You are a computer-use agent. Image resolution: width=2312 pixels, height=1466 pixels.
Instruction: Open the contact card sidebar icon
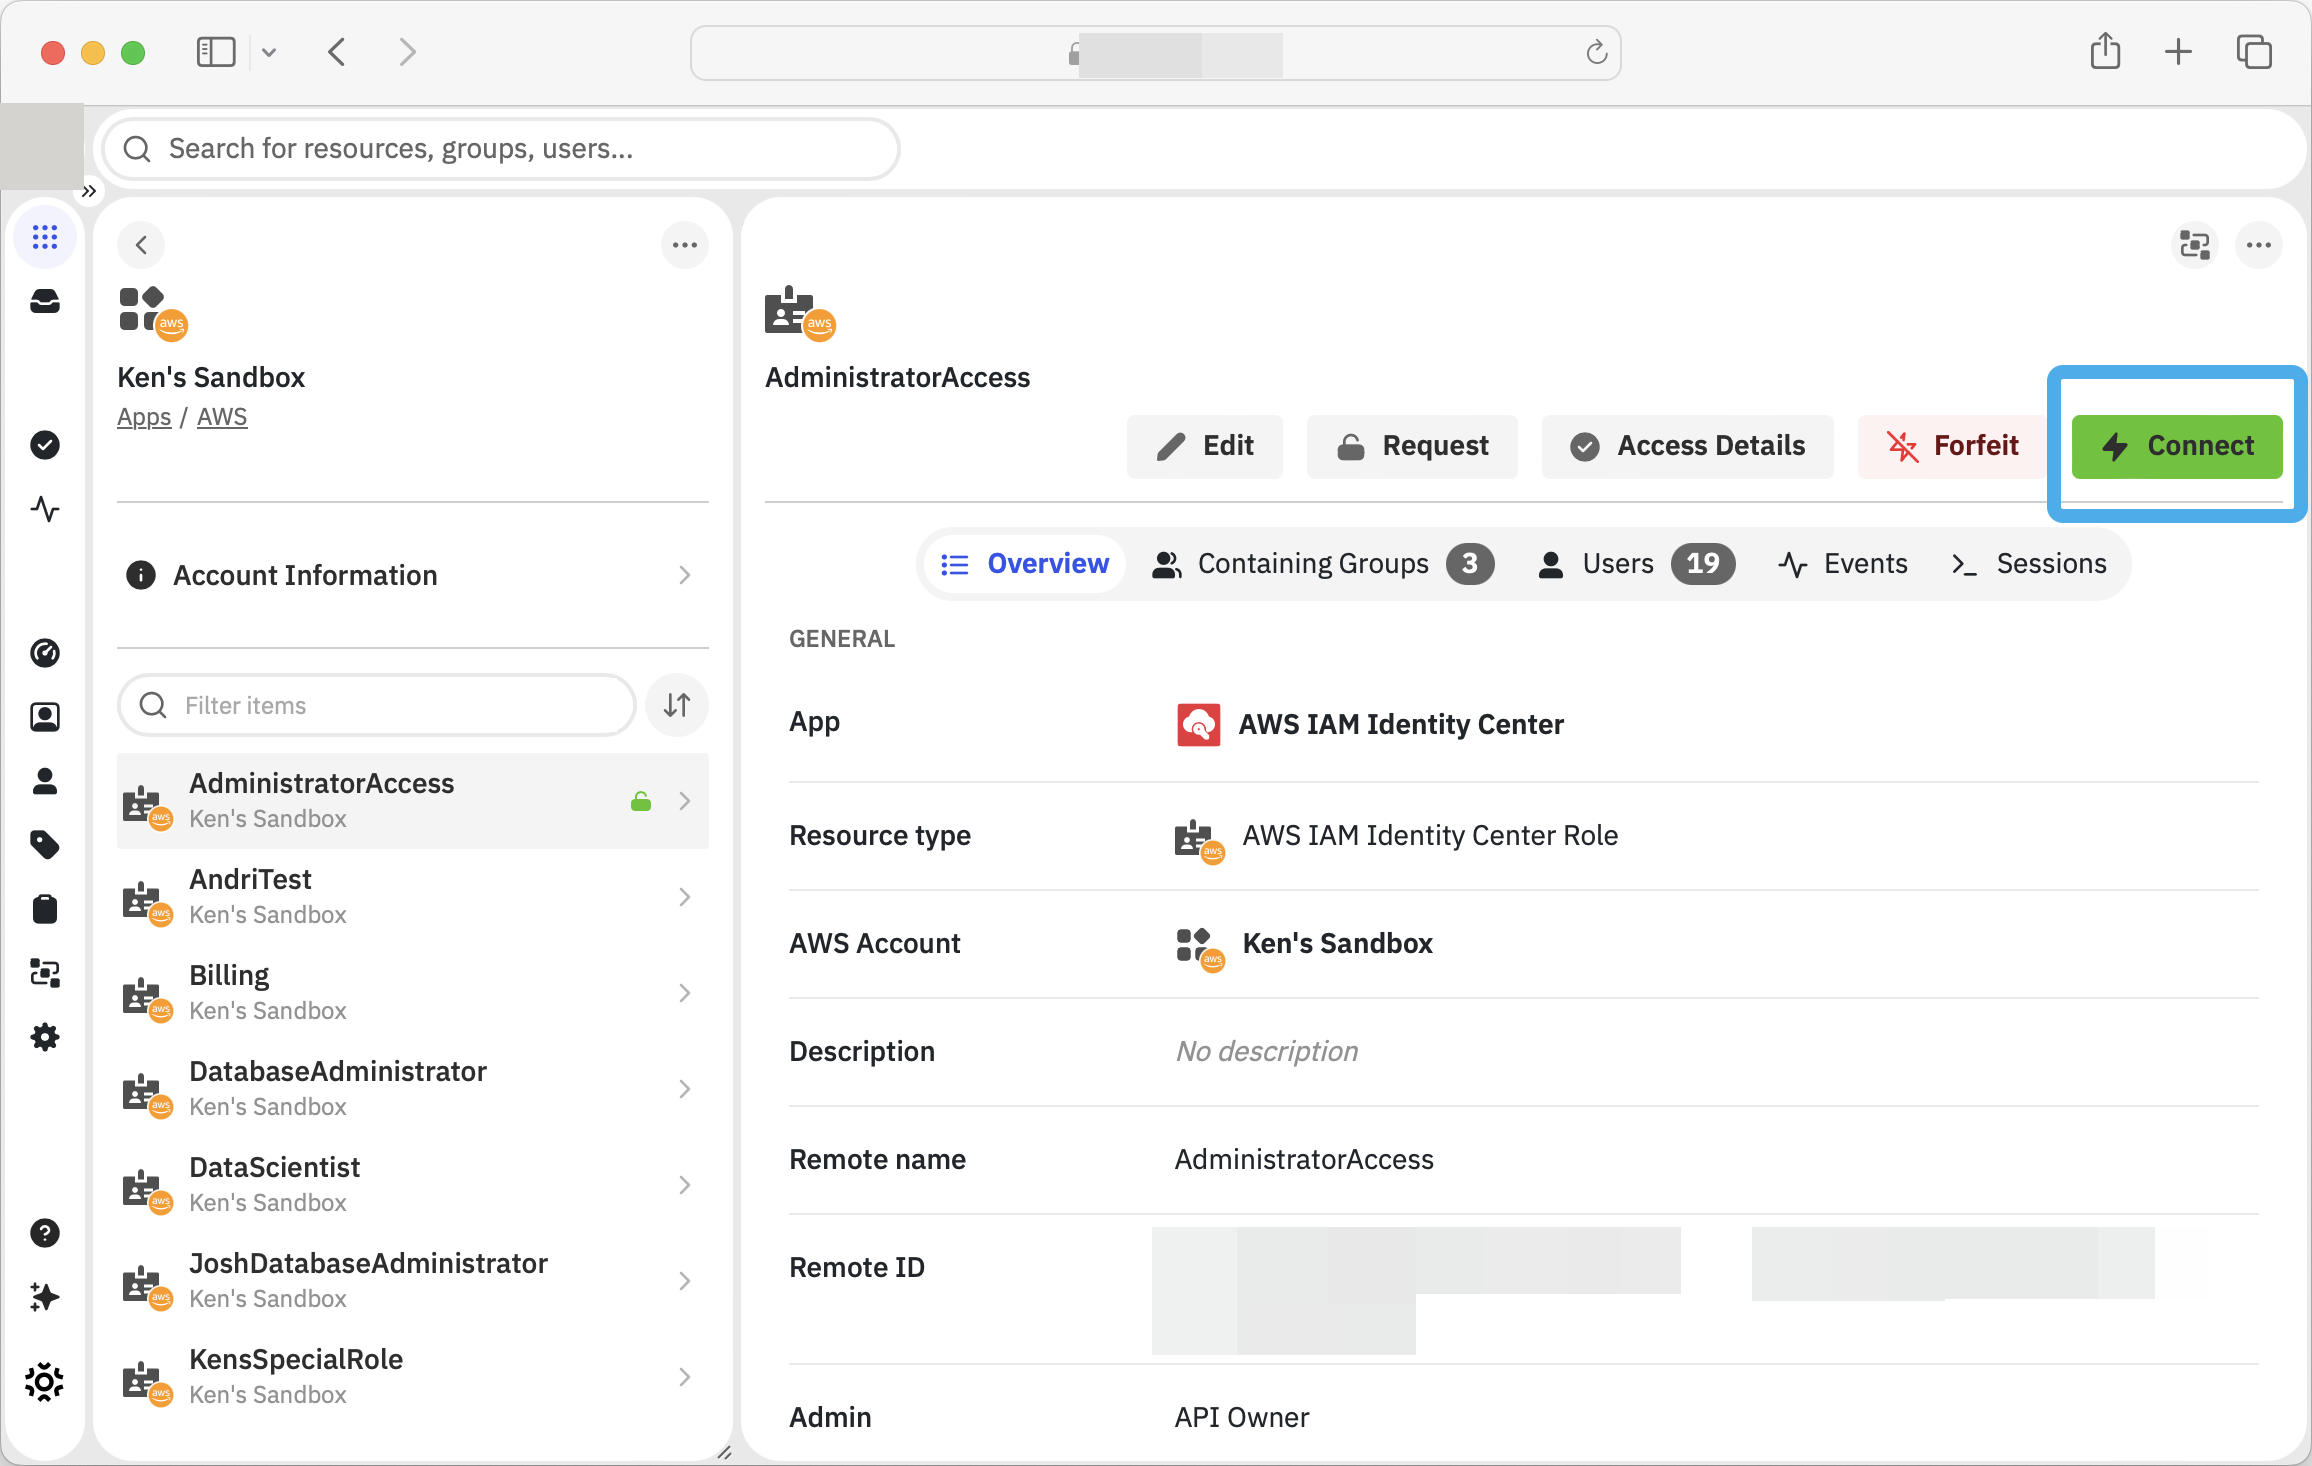pyautogui.click(x=45, y=717)
